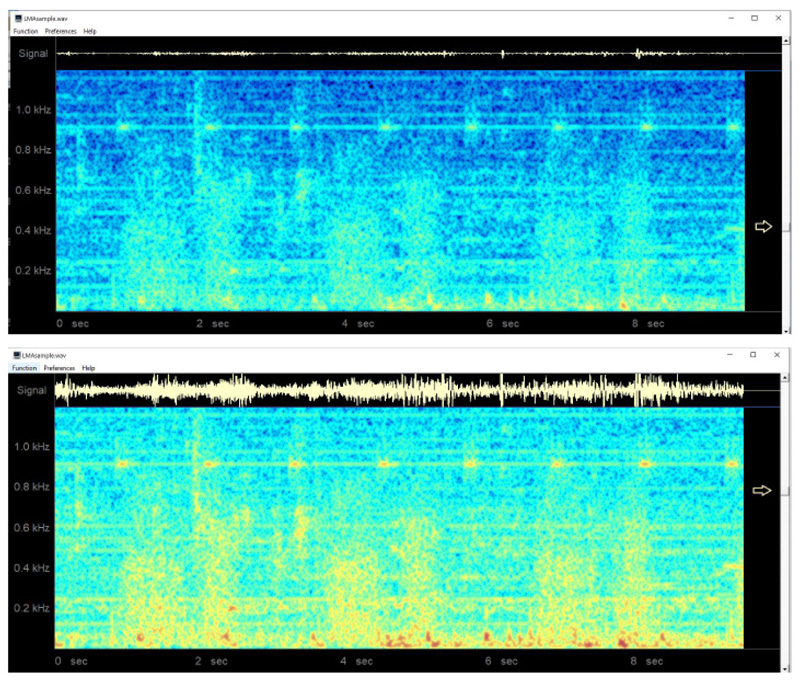
Task: Click the forward arrow icon in the top window
Action: (762, 227)
